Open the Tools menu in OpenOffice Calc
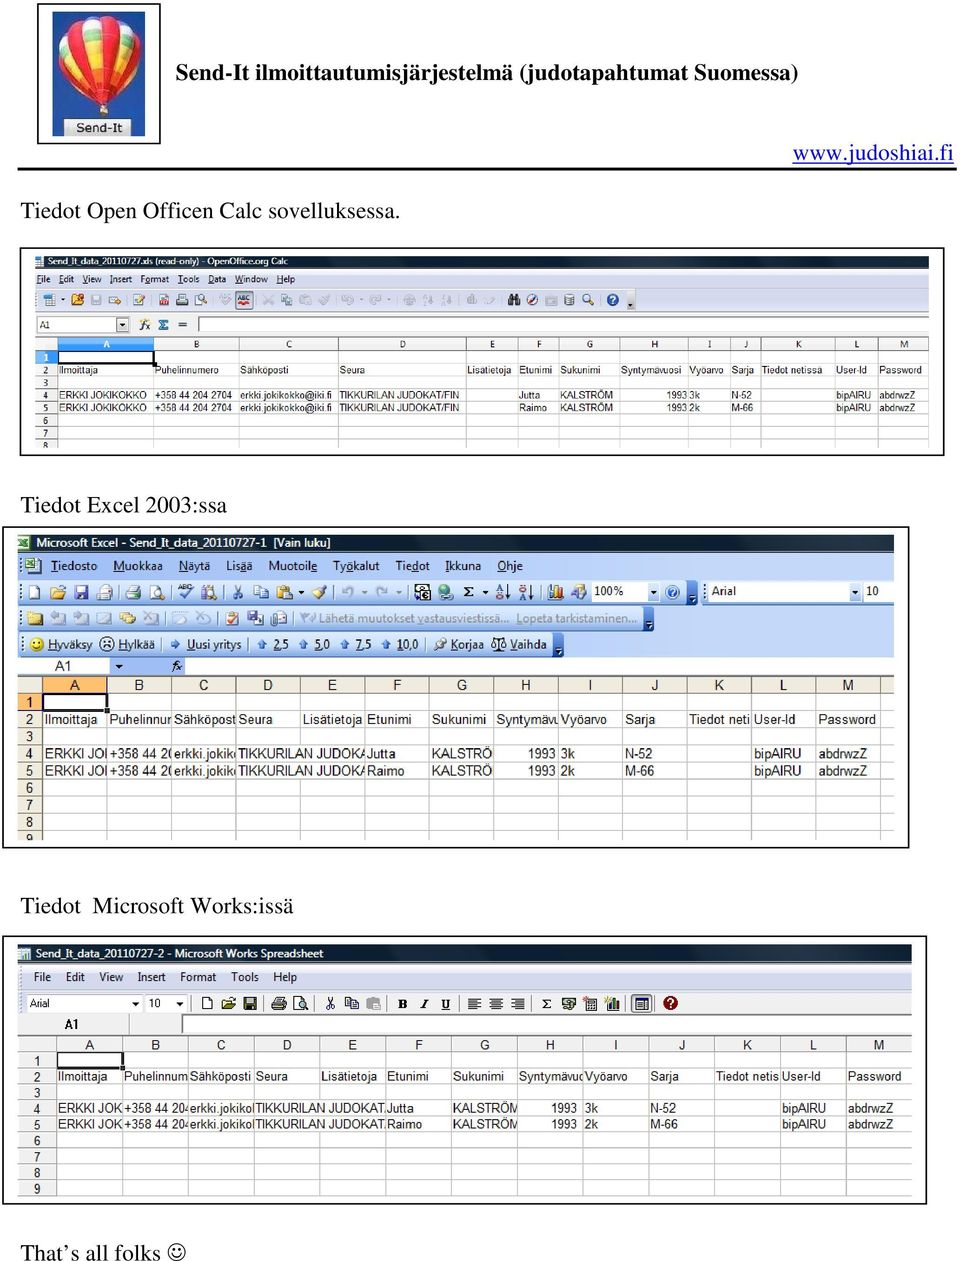960x1261 pixels. [188, 280]
